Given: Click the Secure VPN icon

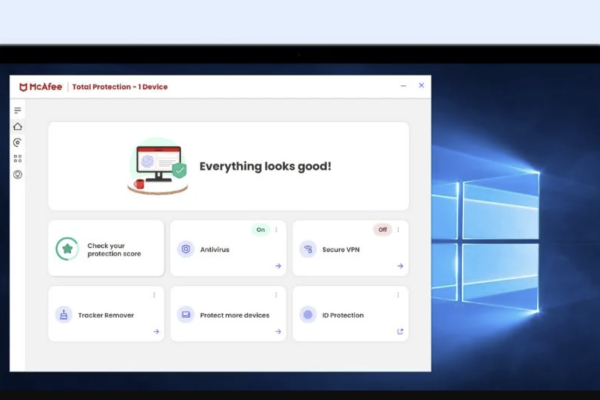Looking at the screenshot, I should (307, 249).
